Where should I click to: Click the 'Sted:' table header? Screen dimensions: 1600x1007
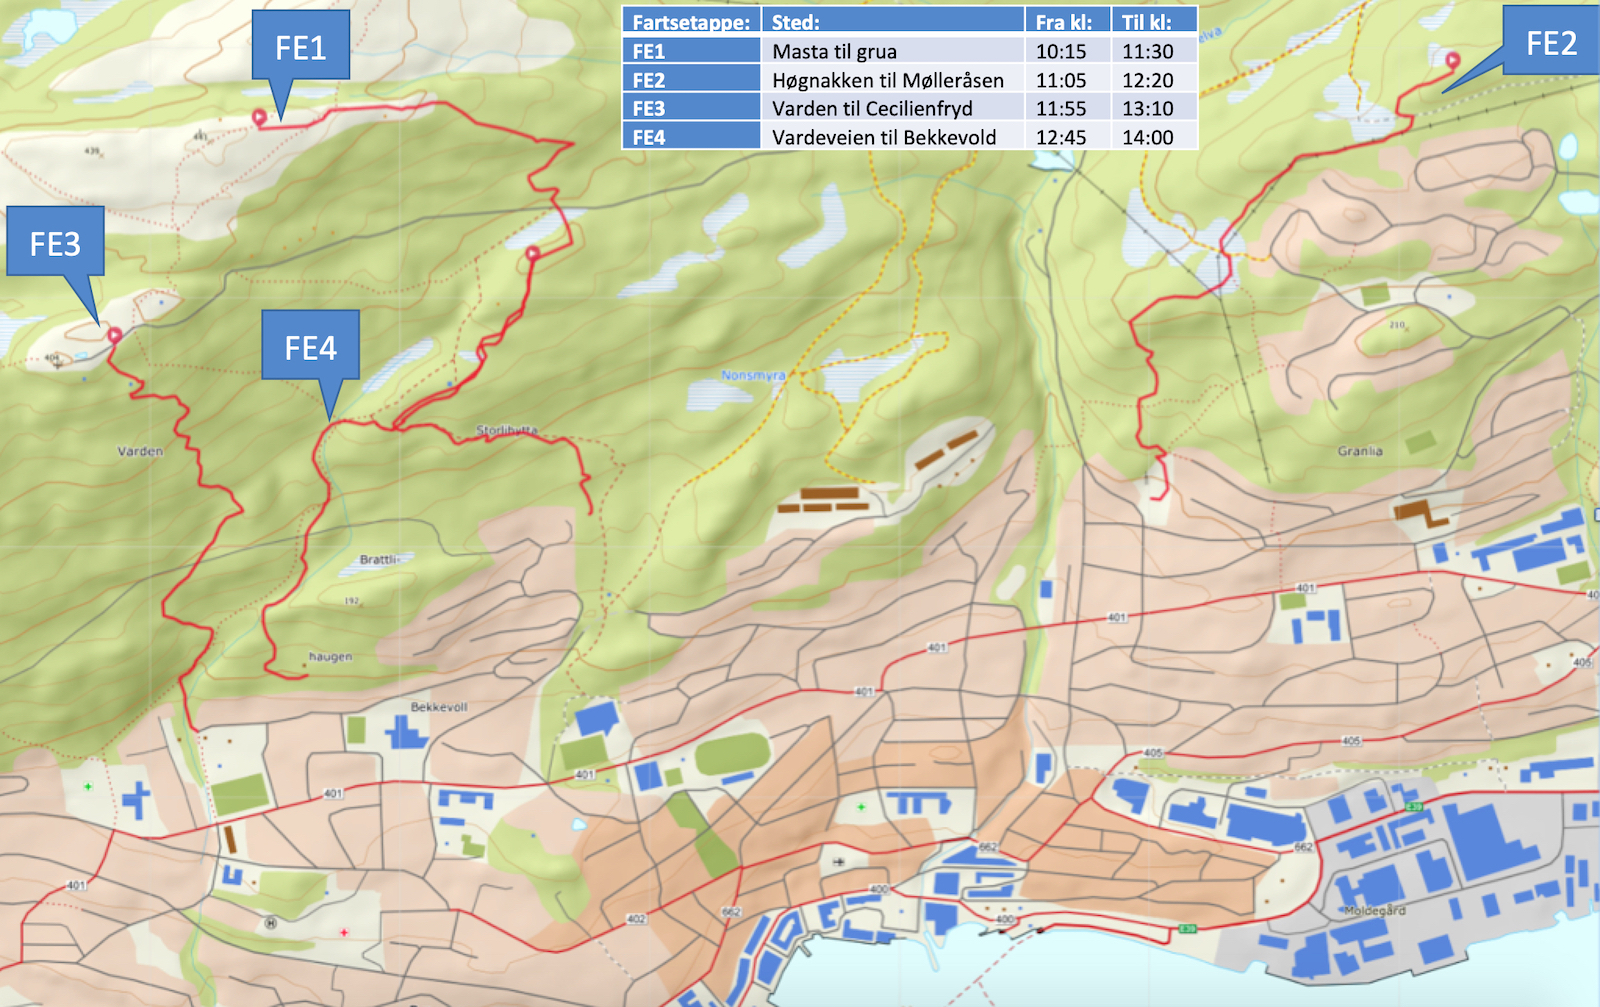(x=893, y=22)
